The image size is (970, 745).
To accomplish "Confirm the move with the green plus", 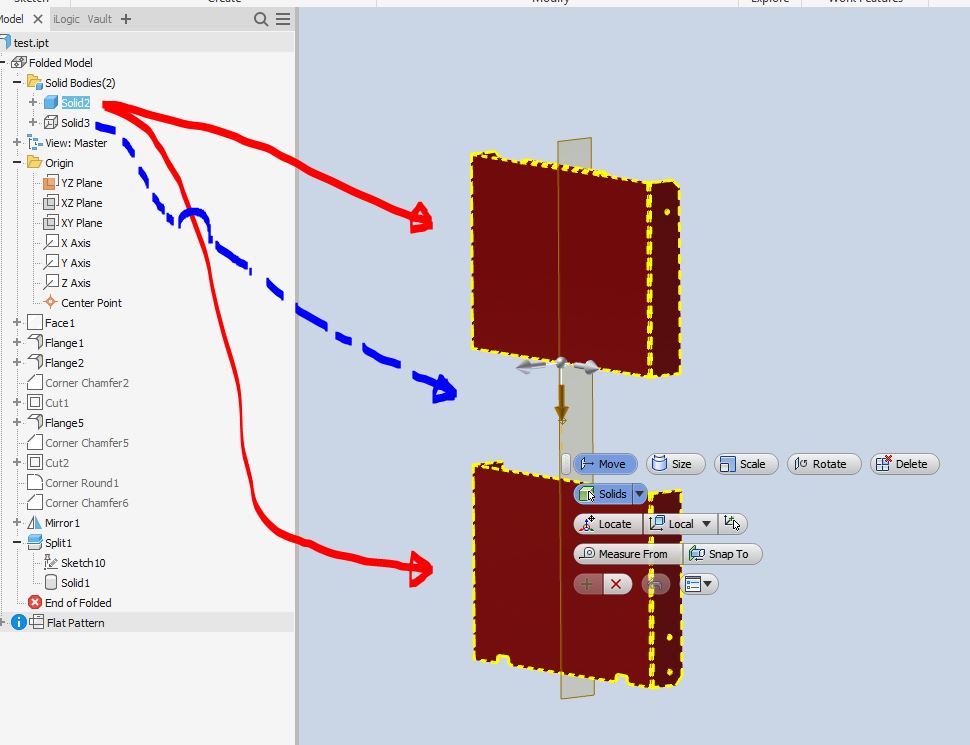I will coord(587,584).
